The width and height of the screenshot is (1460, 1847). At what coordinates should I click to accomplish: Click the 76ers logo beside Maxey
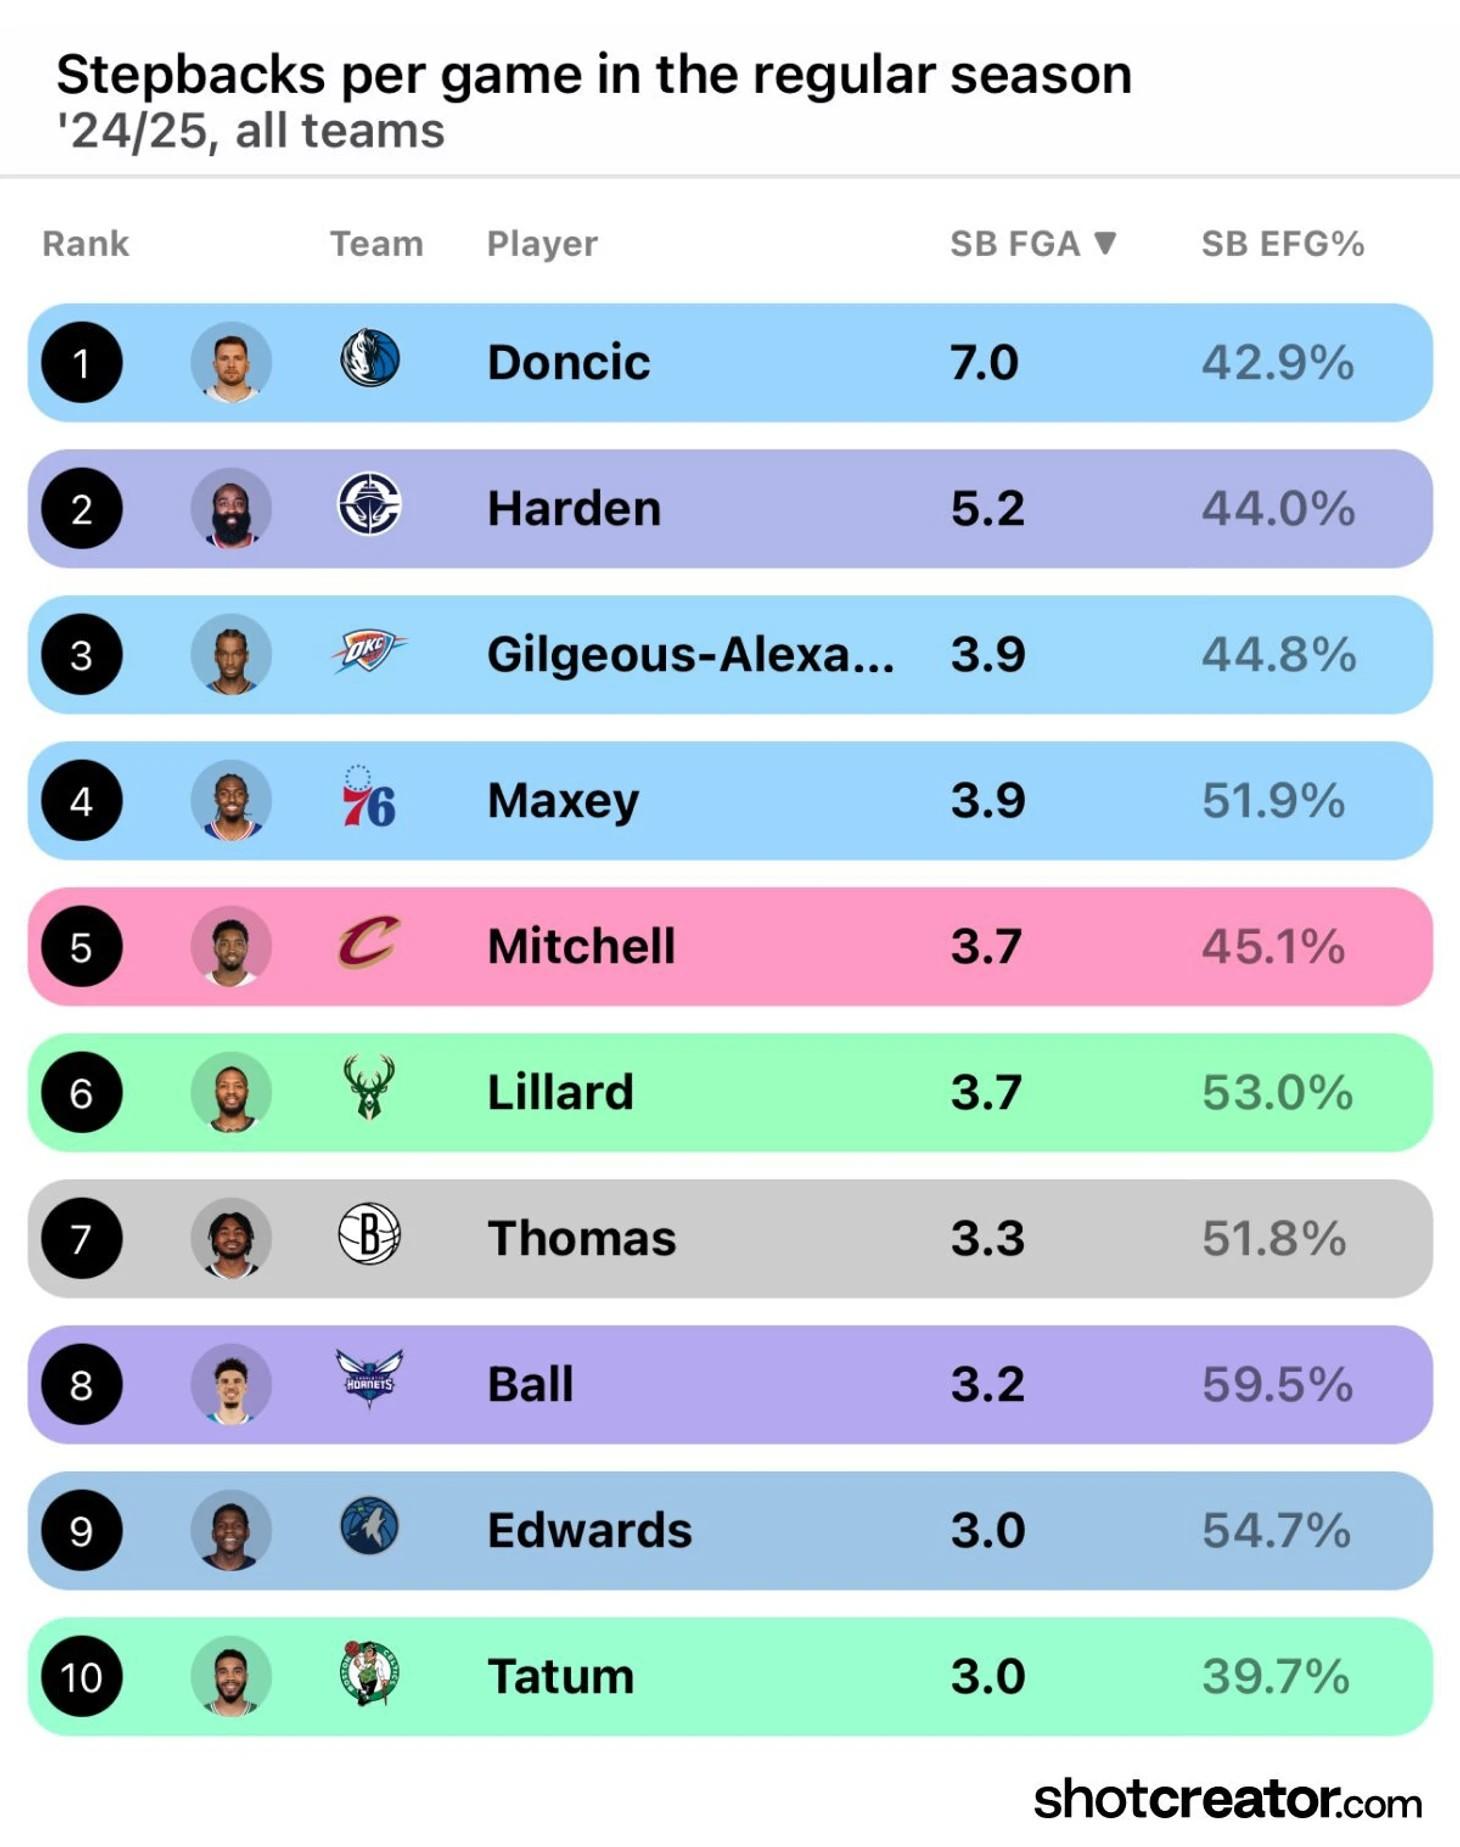pyautogui.click(x=368, y=797)
